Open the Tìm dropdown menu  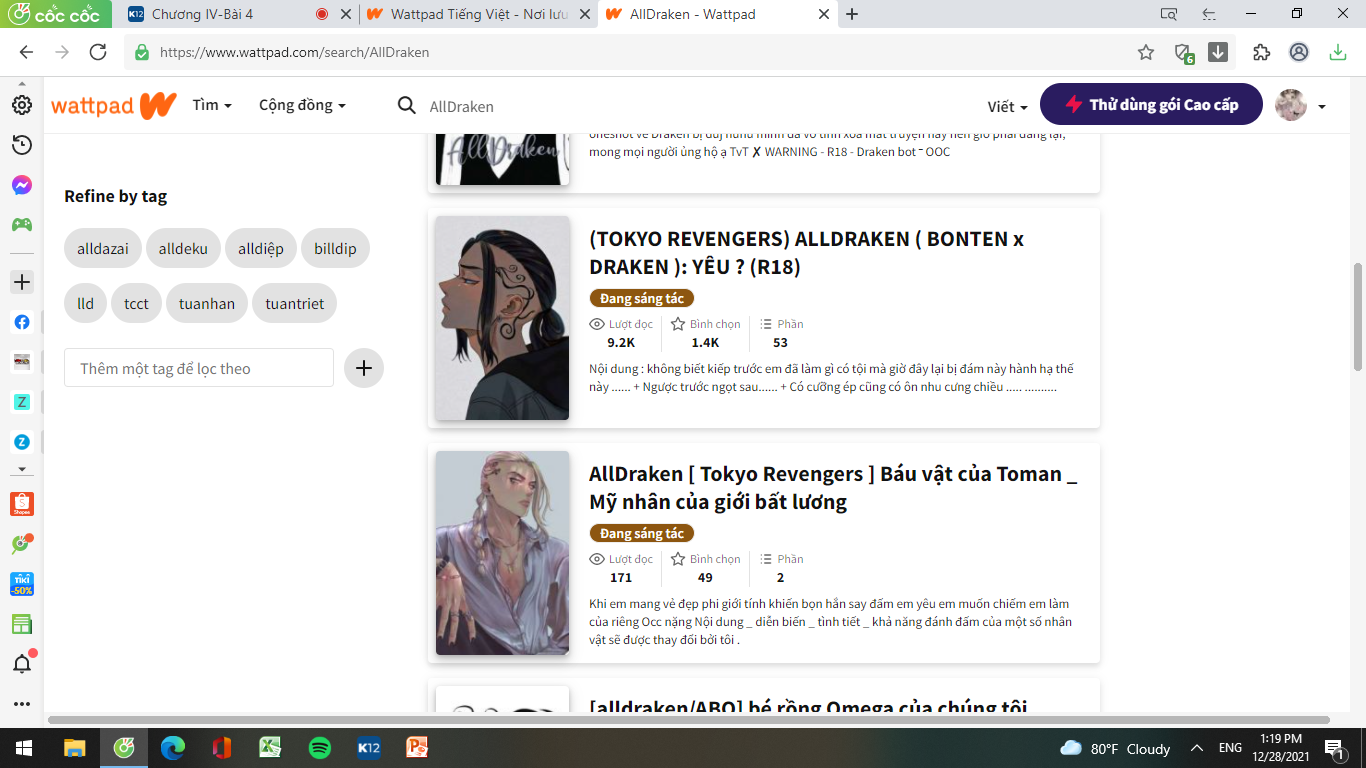[x=212, y=105]
